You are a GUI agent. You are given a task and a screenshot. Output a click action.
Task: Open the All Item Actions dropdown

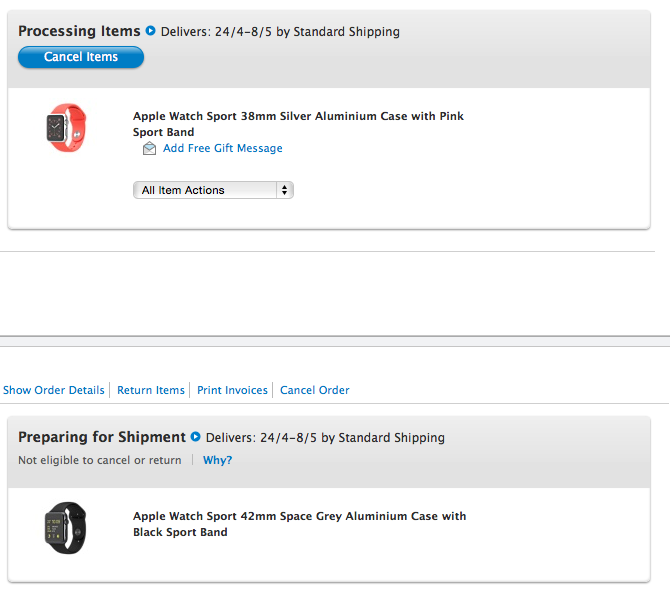(x=213, y=190)
